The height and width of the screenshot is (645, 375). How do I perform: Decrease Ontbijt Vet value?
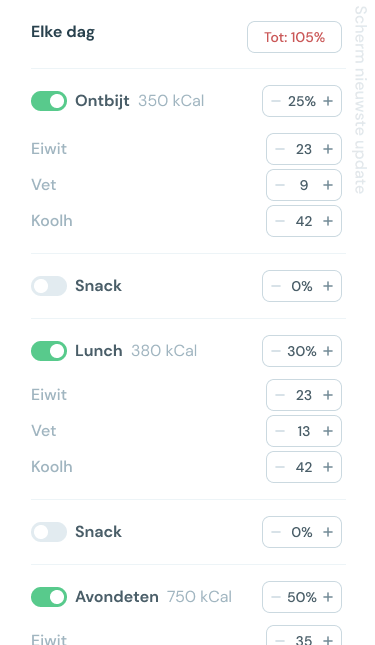(x=280, y=185)
